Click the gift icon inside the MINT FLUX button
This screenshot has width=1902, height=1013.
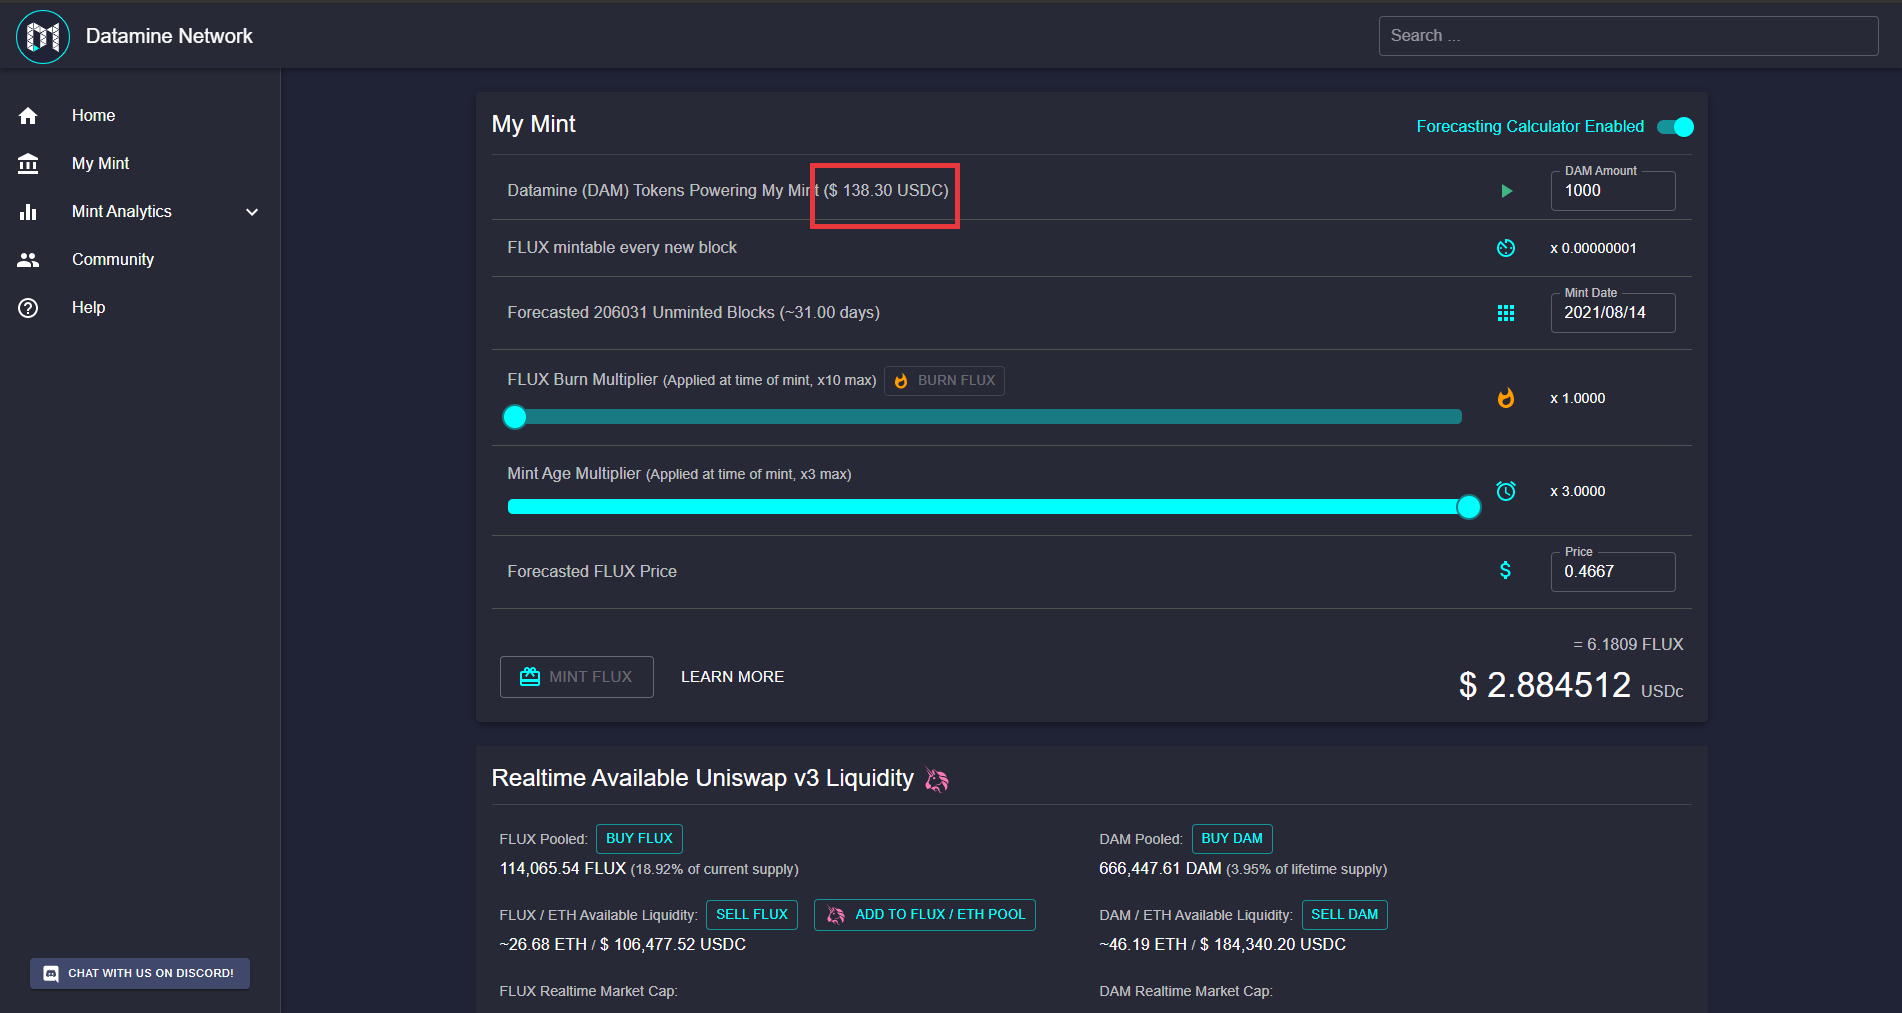(x=530, y=677)
